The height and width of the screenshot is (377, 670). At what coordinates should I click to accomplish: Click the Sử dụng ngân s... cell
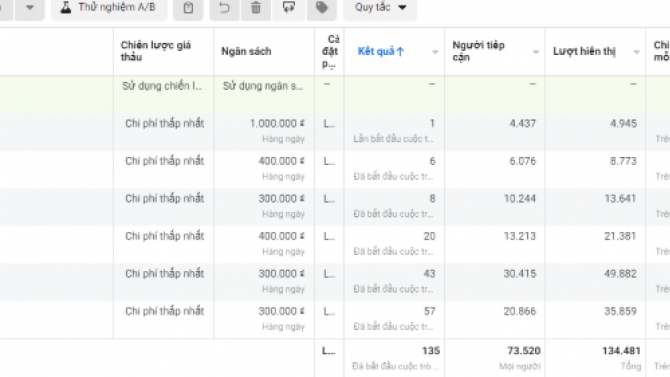click(x=263, y=86)
